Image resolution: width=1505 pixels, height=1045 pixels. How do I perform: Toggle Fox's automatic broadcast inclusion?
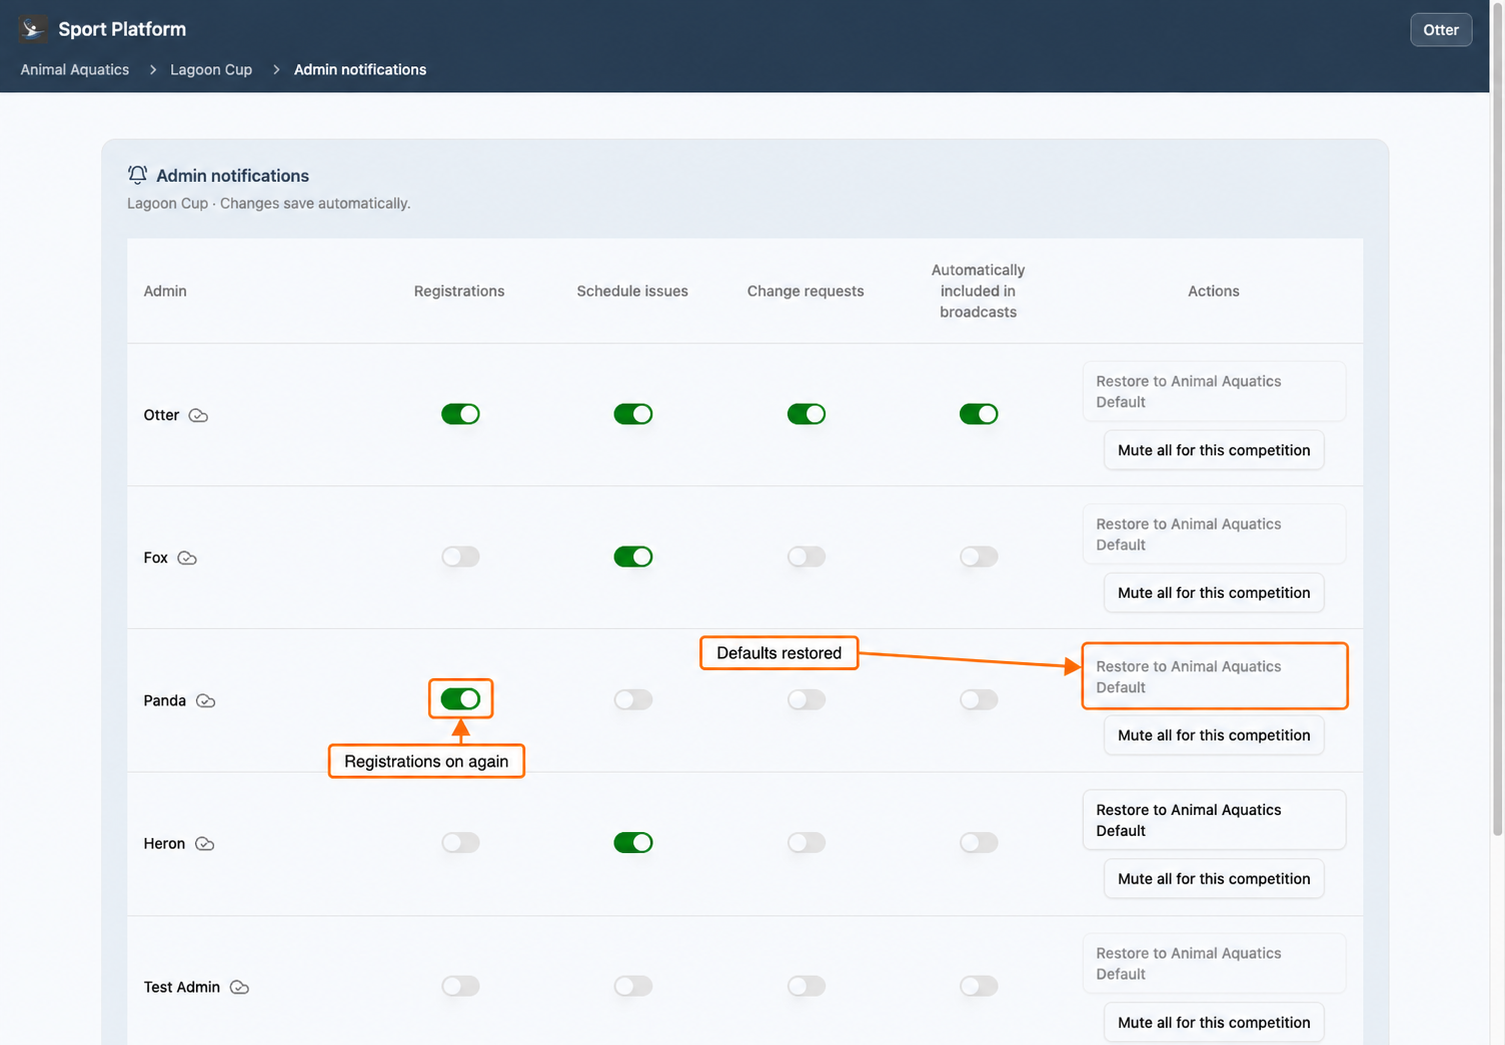(x=979, y=557)
